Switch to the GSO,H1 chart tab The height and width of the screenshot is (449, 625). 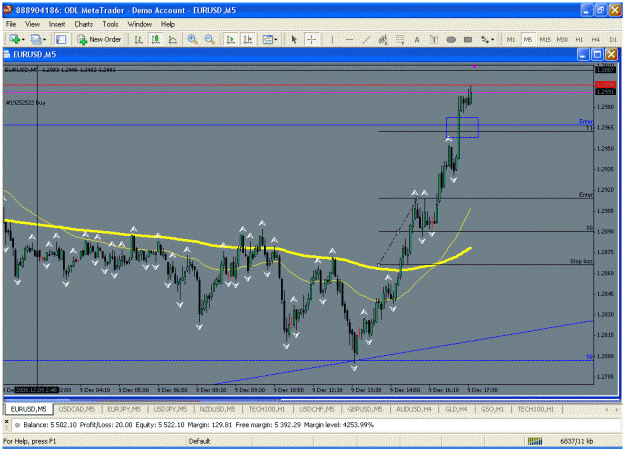pyautogui.click(x=492, y=409)
